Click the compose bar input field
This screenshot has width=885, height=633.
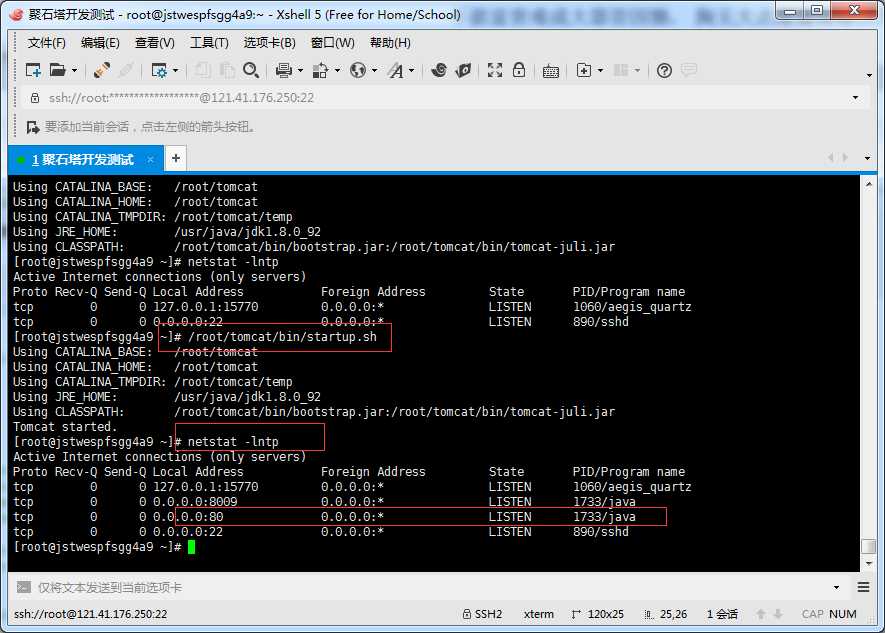(x=432, y=587)
